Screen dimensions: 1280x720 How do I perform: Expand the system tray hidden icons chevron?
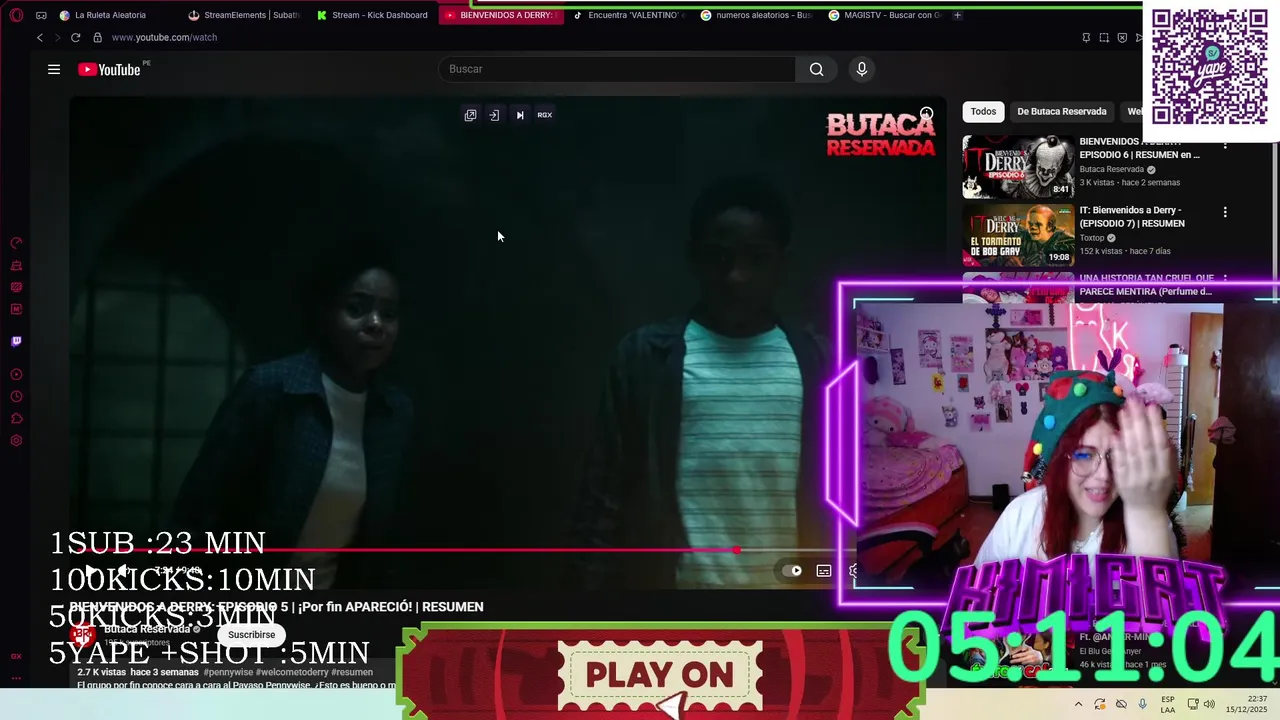(x=1078, y=704)
